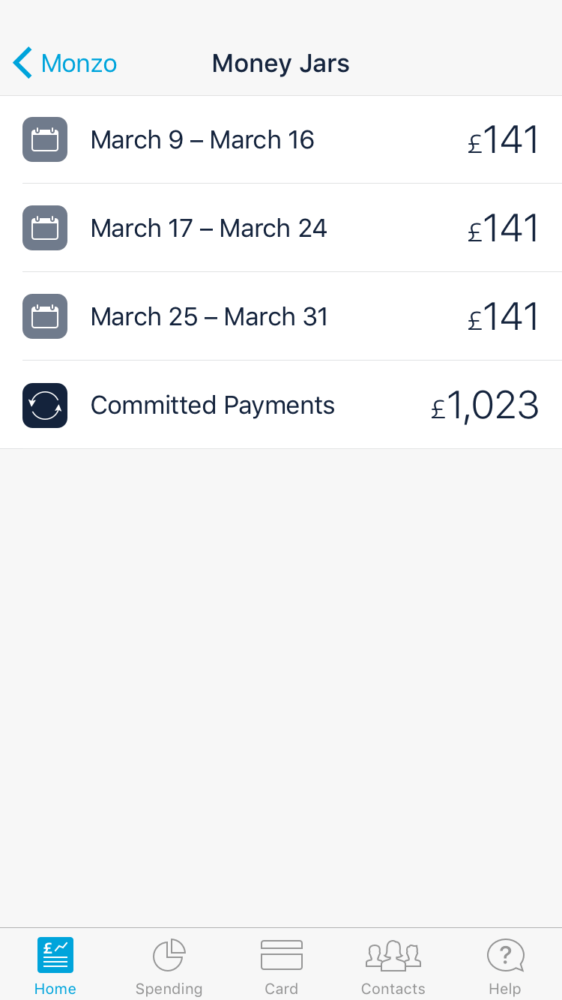Open the Committed Payments row
562x1000 pixels.
coord(281,405)
